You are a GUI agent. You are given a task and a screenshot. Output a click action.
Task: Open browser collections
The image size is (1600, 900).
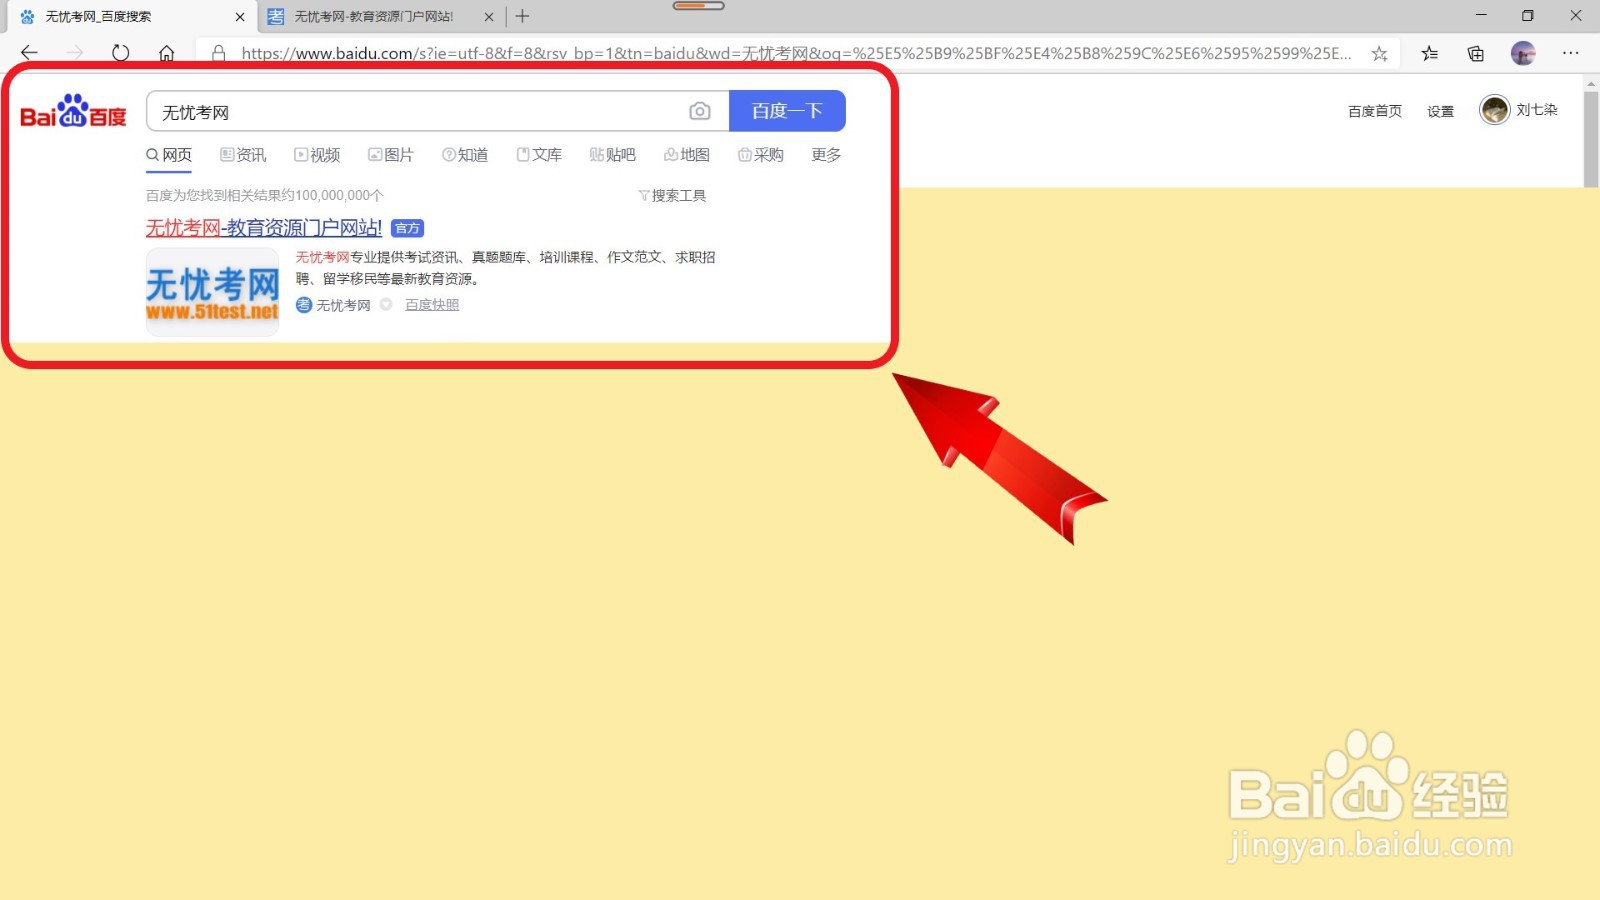1476,54
